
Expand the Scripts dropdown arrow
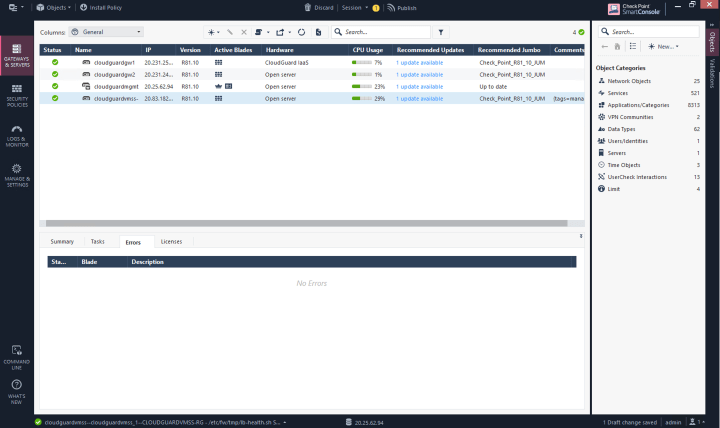[268, 32]
